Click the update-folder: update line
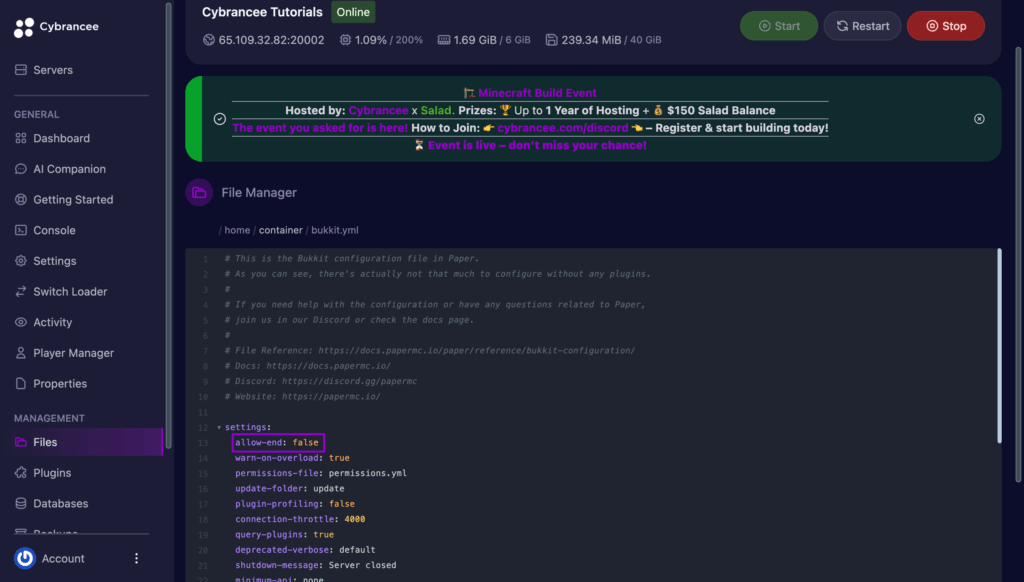 point(289,489)
